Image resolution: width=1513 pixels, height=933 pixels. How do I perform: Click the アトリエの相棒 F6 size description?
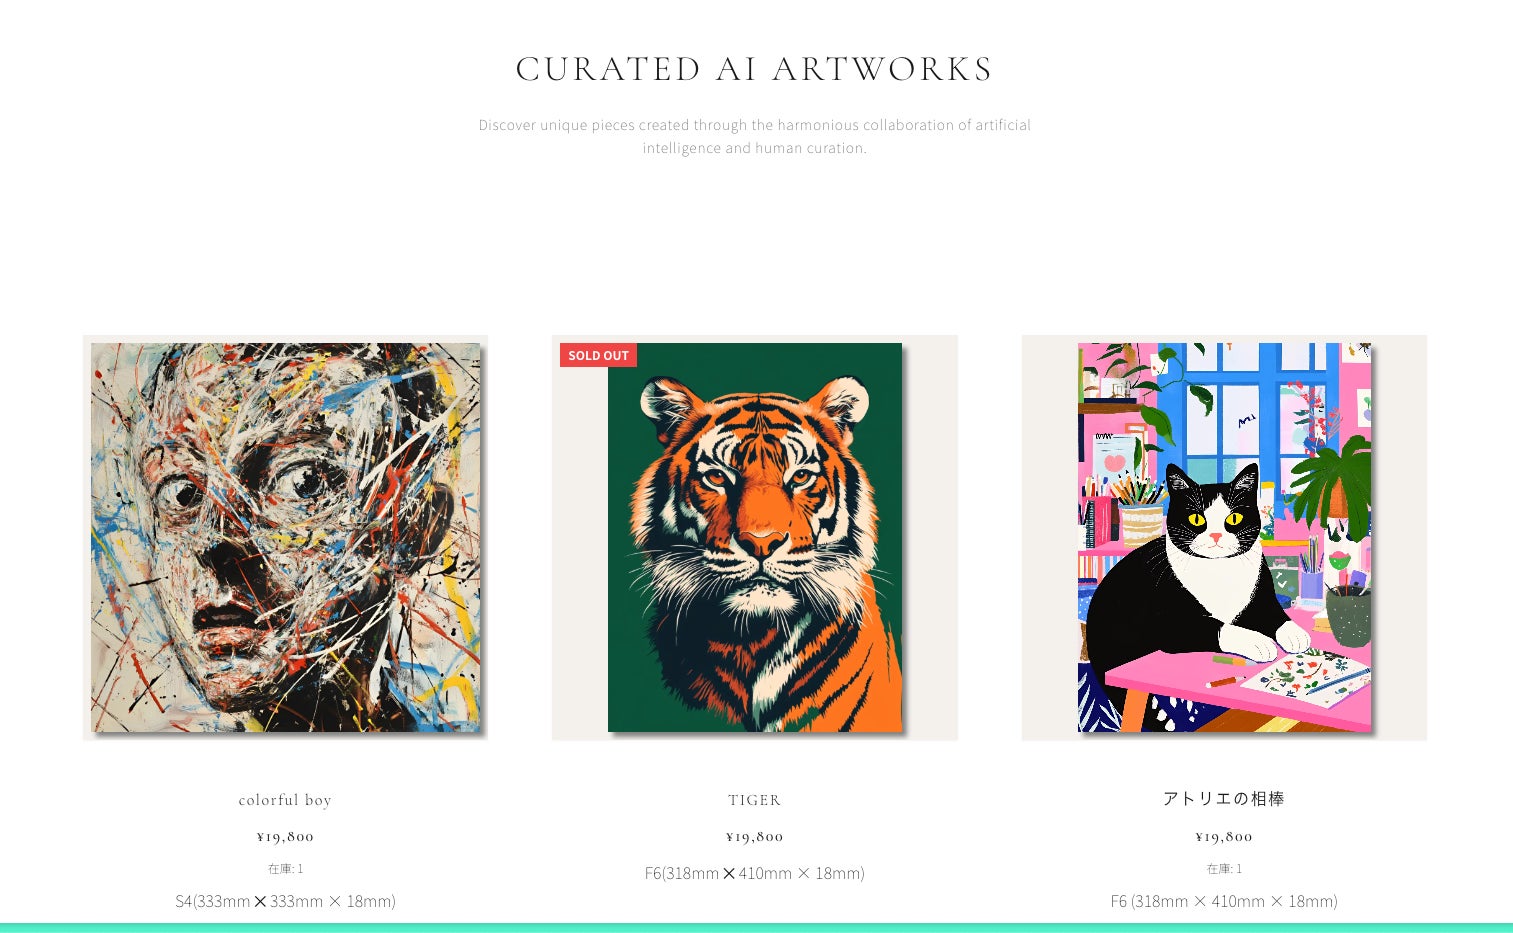coord(1224,901)
